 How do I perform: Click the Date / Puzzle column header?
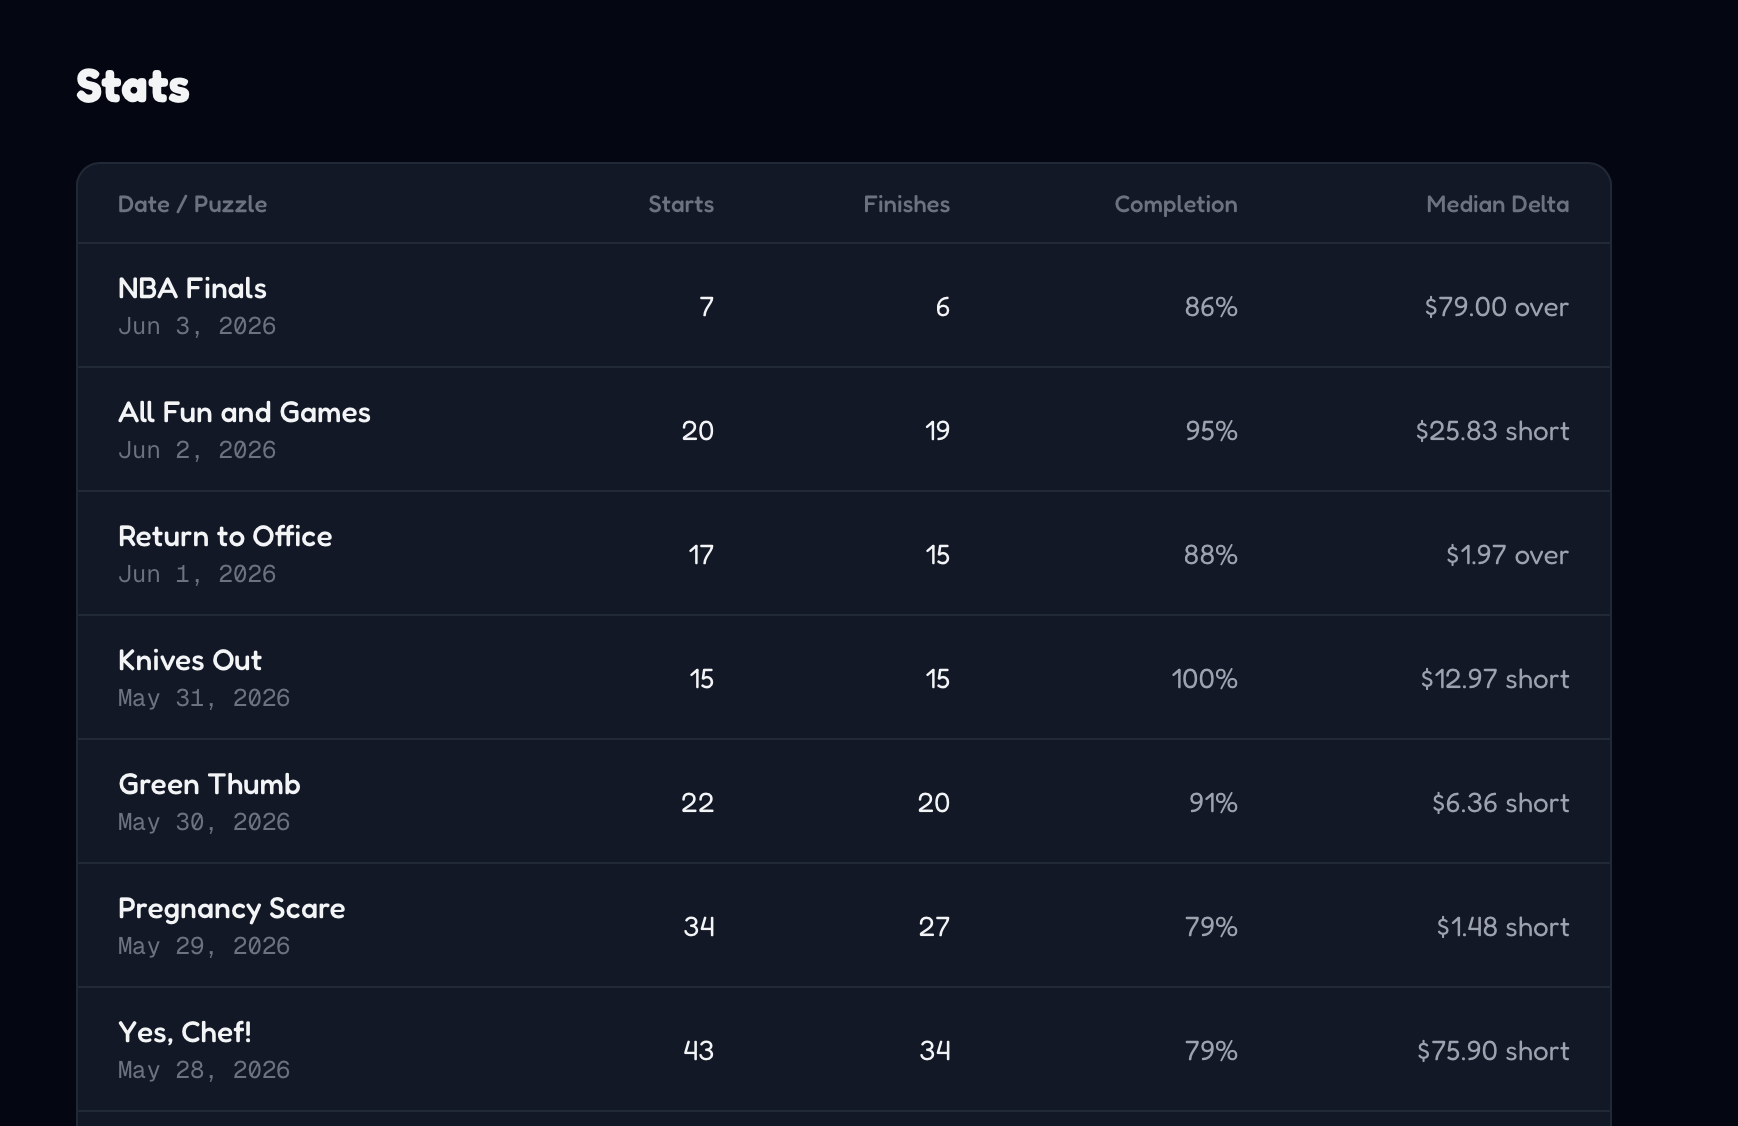[192, 204]
